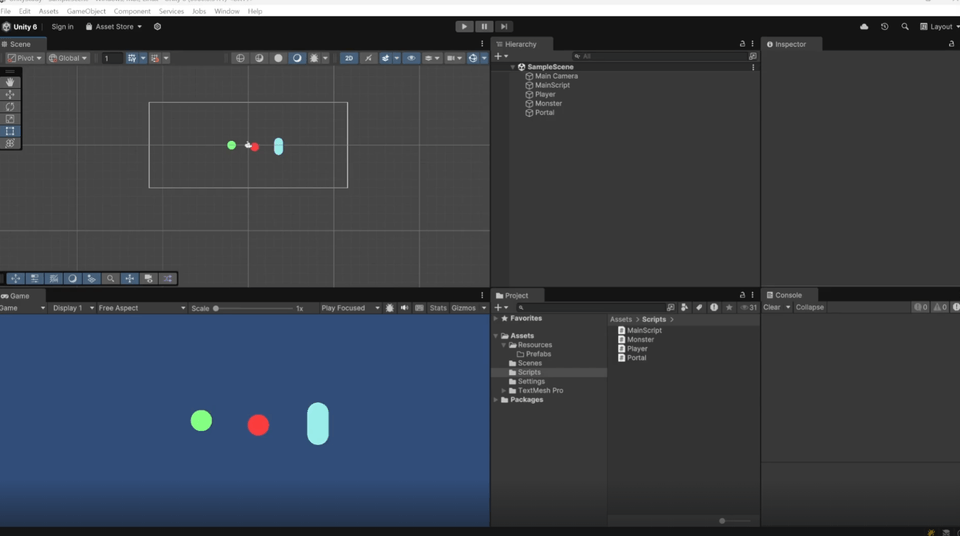Open Global handle rotation dropdown
The height and width of the screenshot is (536, 960).
[x=67, y=58]
